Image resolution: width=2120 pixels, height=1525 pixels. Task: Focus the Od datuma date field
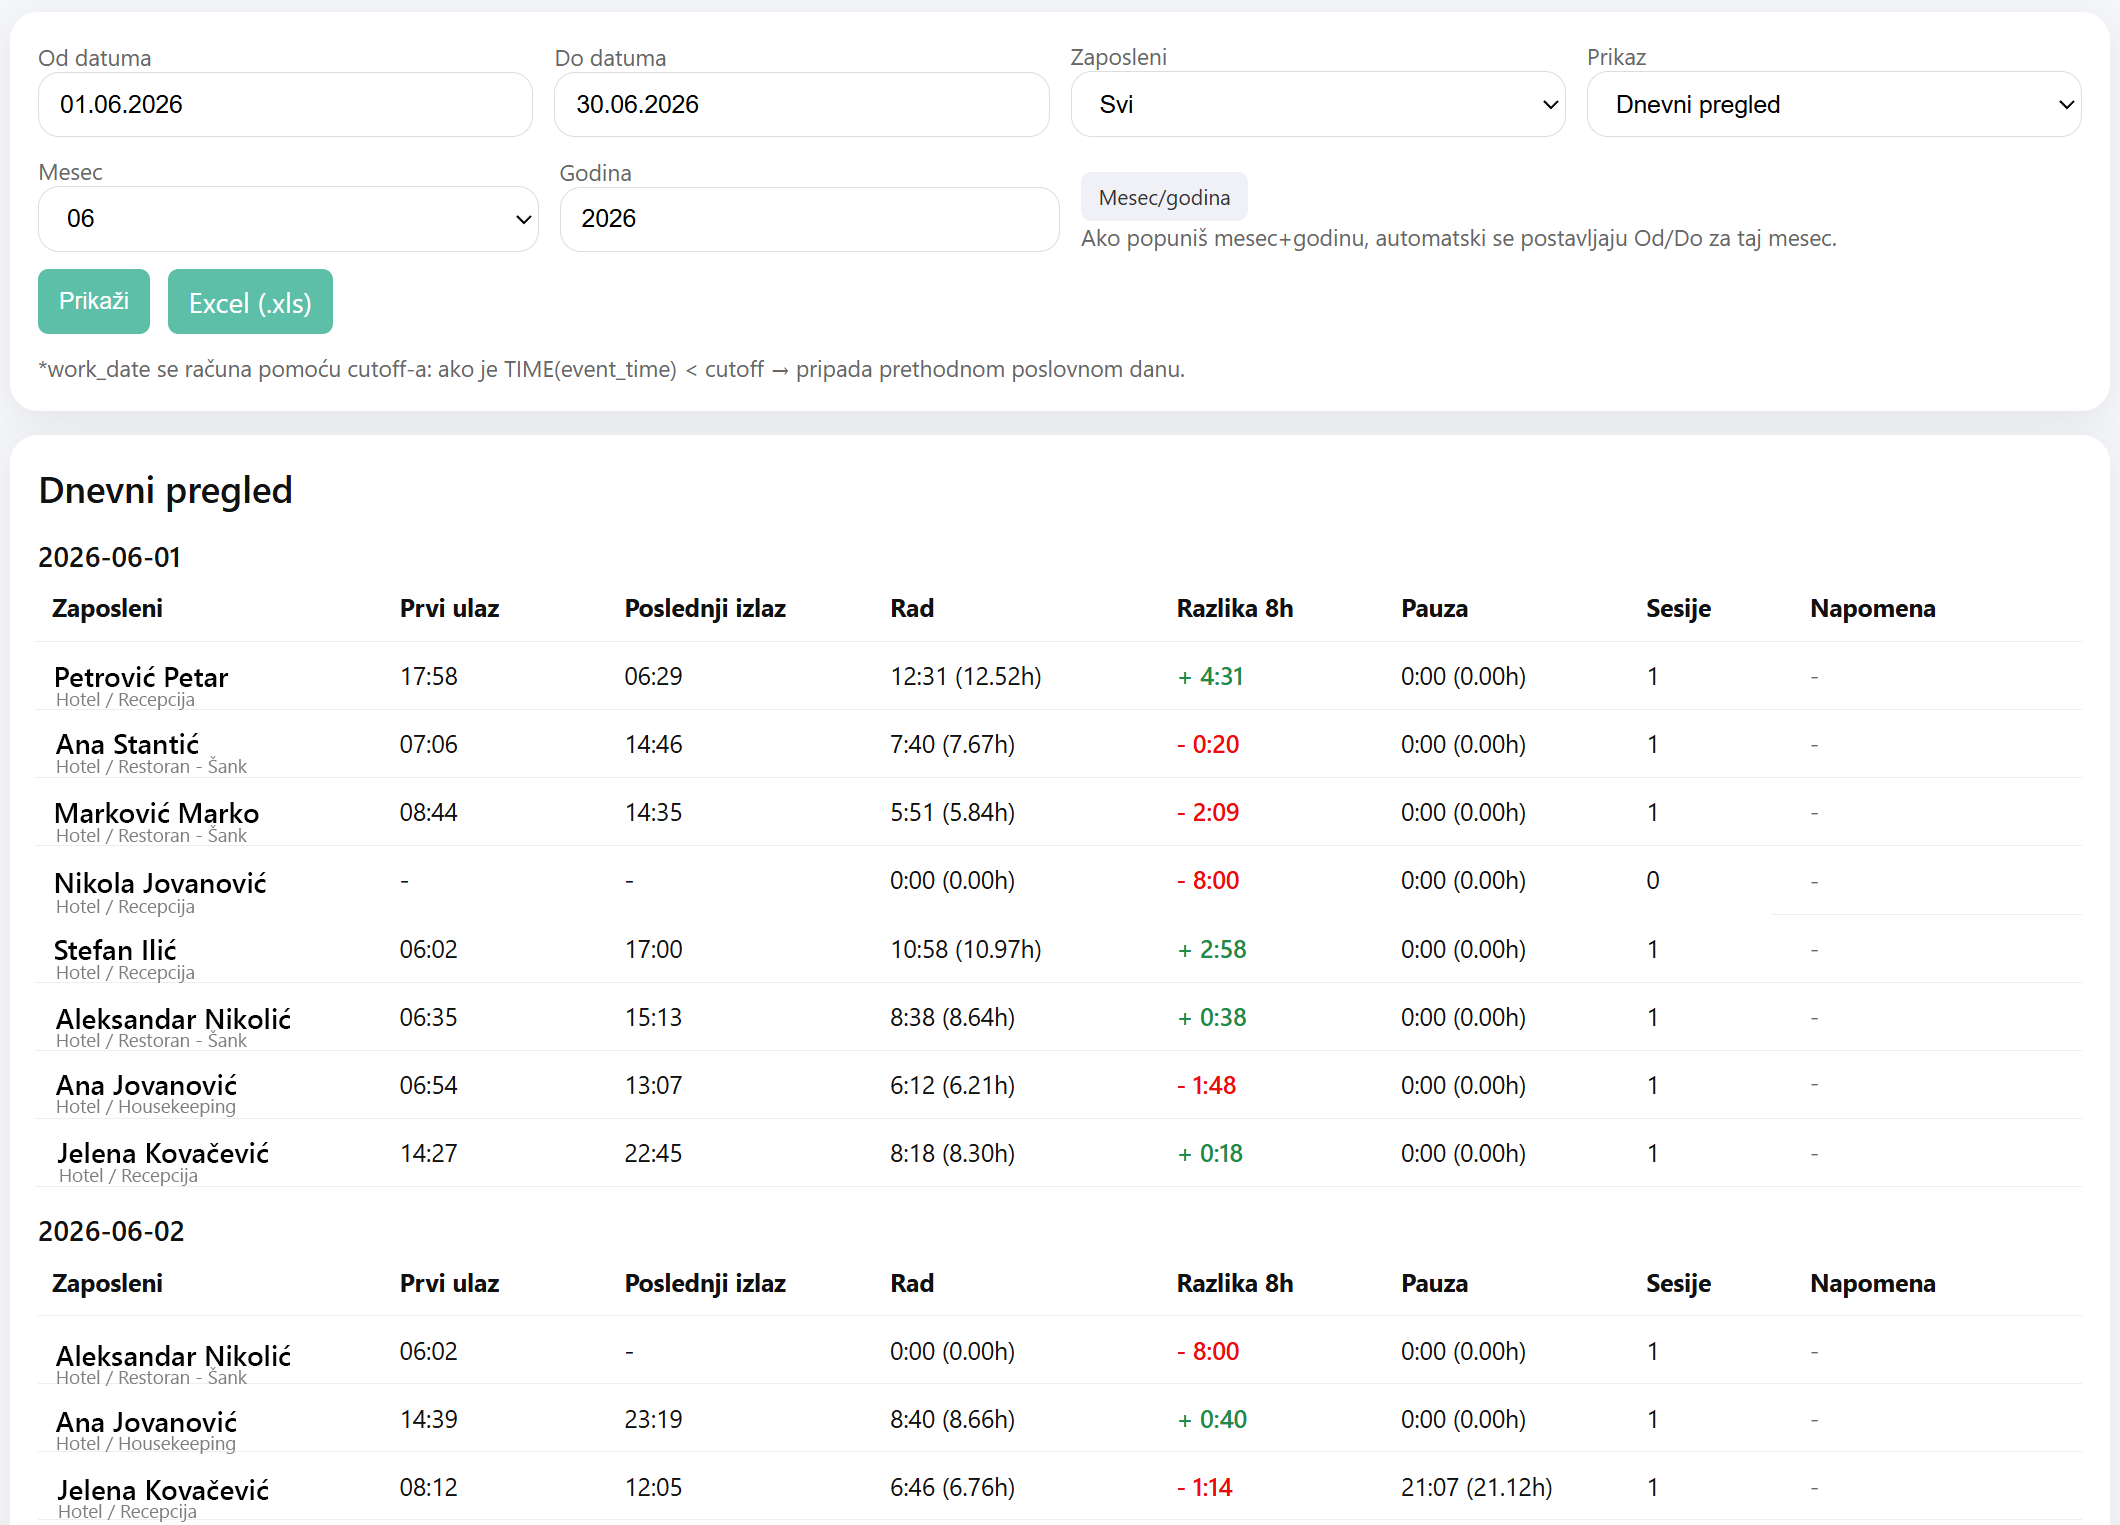click(x=285, y=104)
